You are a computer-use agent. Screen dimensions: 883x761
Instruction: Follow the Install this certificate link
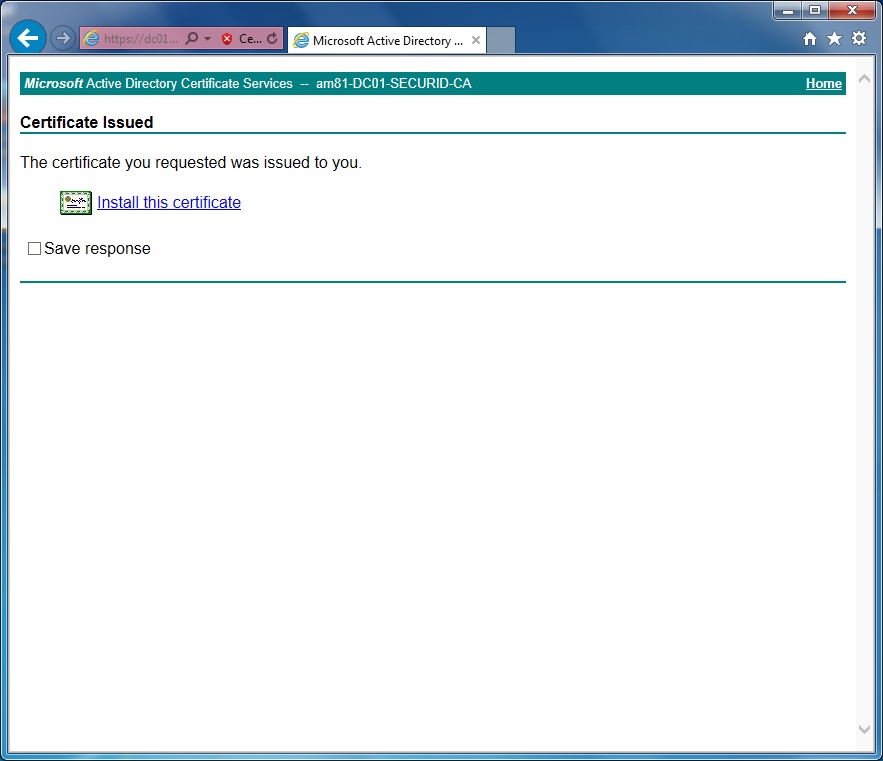168,202
